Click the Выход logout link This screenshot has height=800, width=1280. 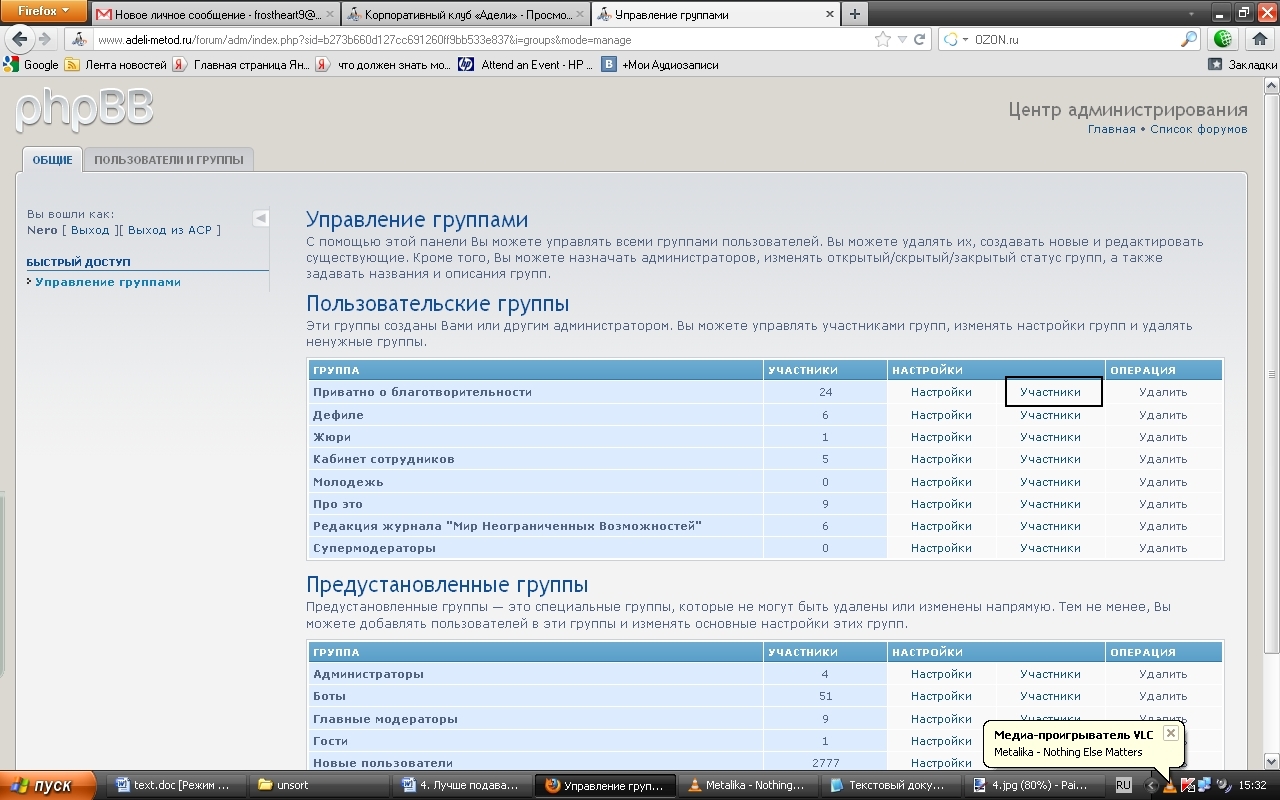point(90,230)
